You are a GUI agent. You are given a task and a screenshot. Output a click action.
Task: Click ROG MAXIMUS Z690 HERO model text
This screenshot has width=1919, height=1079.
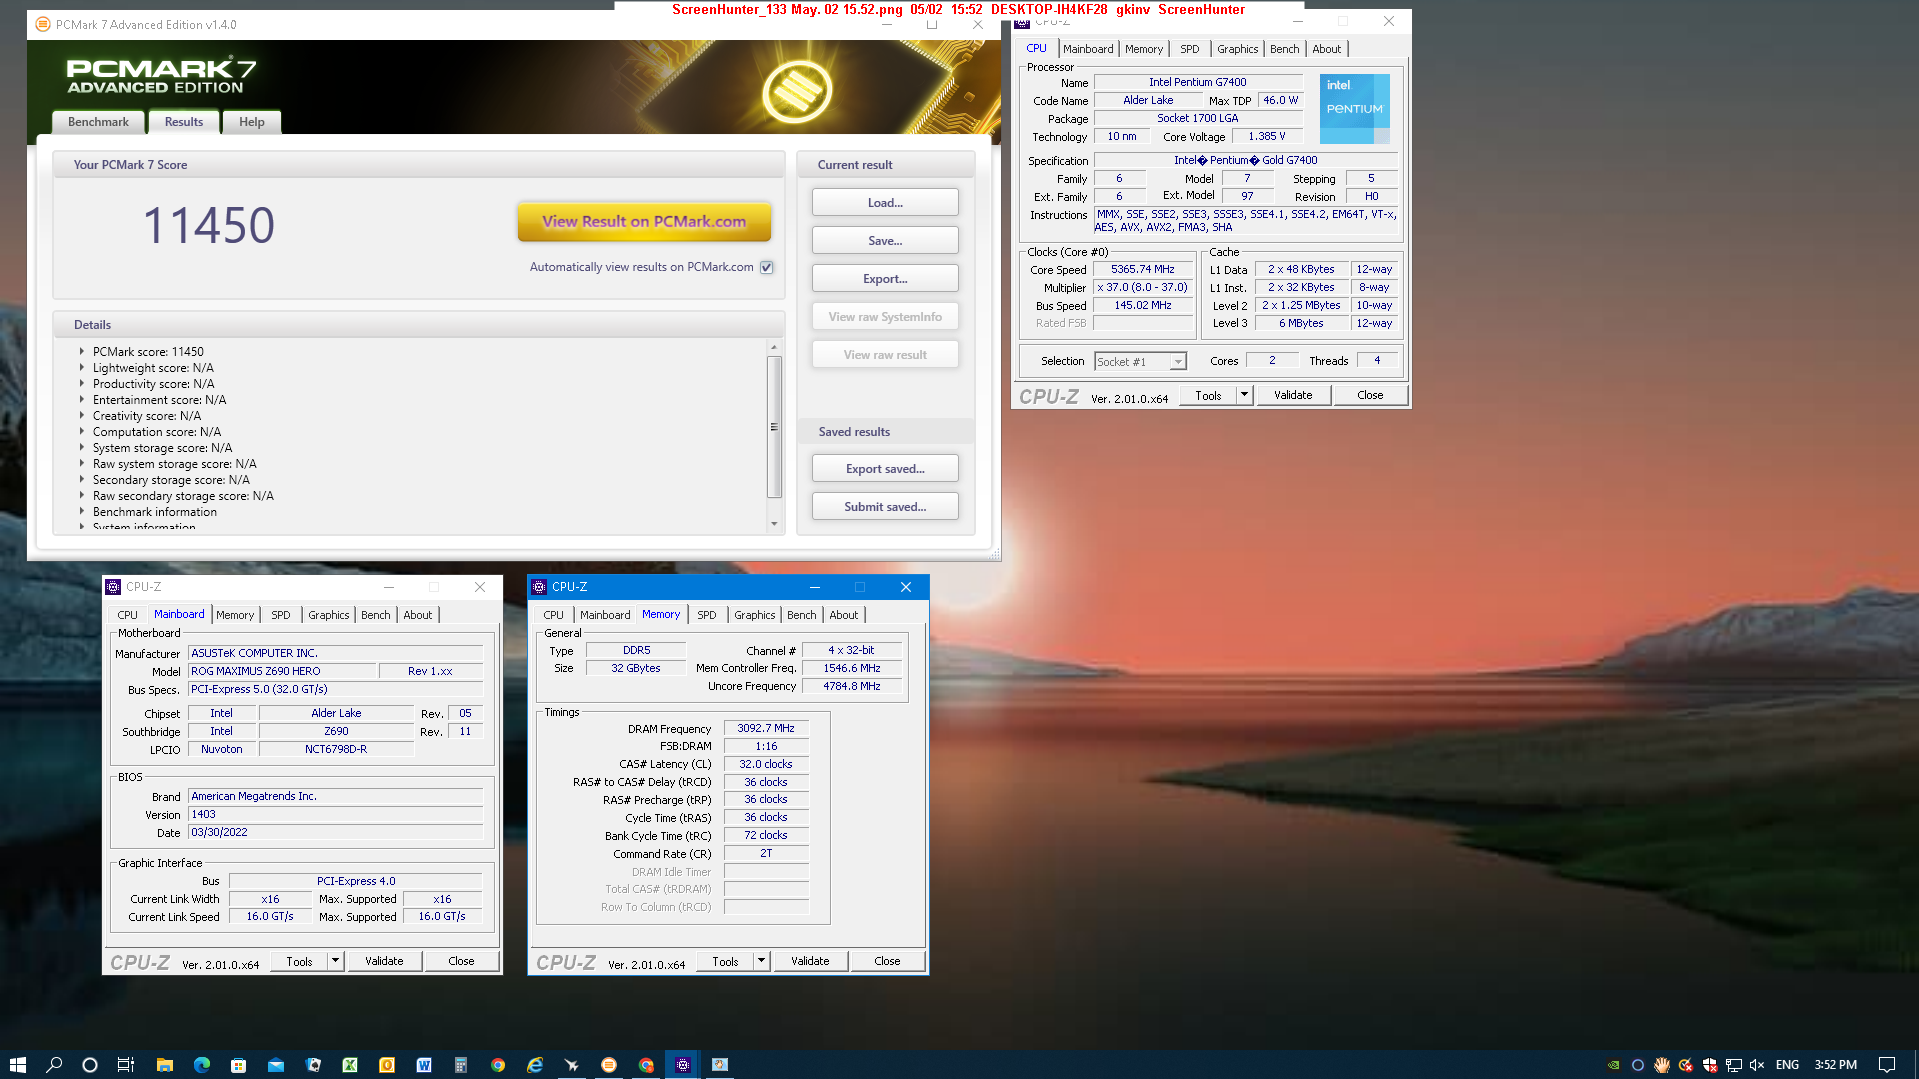pos(256,672)
